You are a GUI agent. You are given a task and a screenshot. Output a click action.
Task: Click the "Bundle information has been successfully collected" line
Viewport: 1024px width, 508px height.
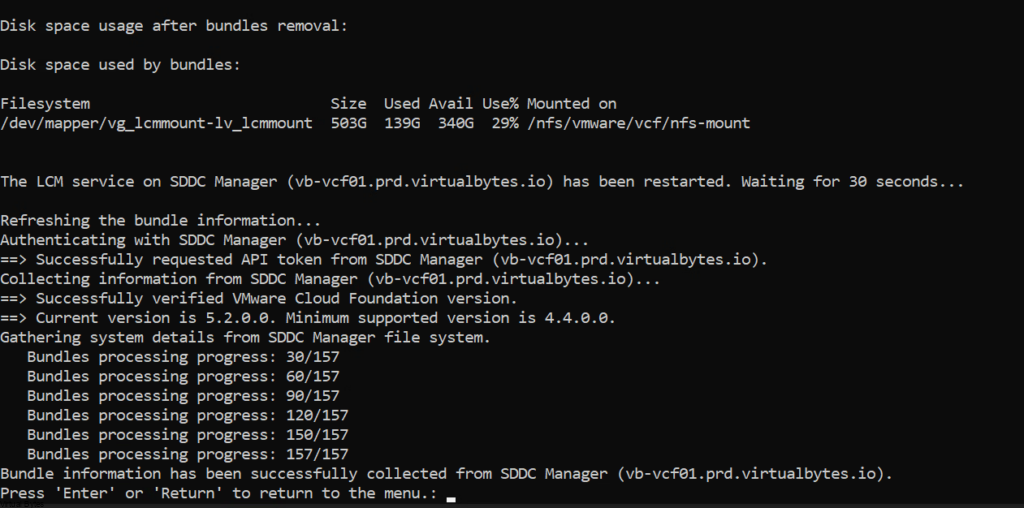point(446,474)
